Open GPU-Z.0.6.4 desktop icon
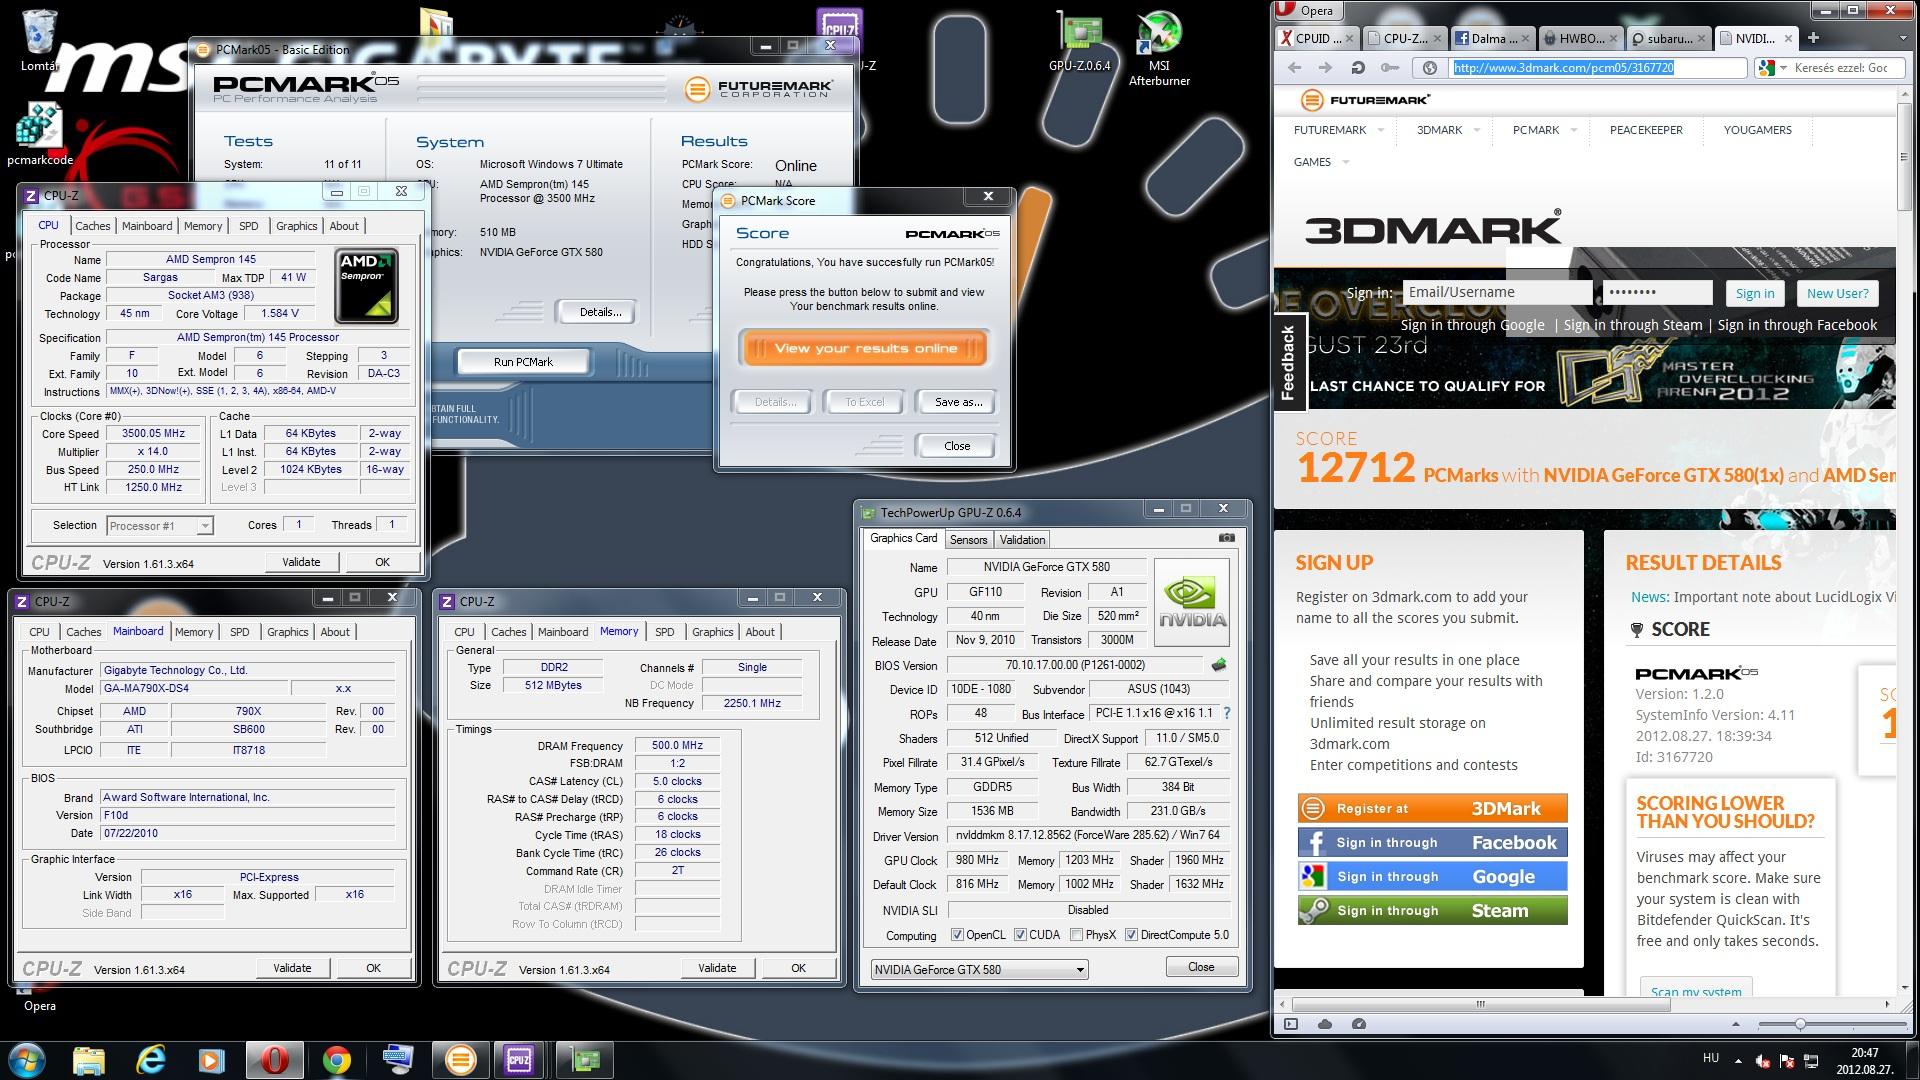The width and height of the screenshot is (1920, 1080). (x=1080, y=42)
